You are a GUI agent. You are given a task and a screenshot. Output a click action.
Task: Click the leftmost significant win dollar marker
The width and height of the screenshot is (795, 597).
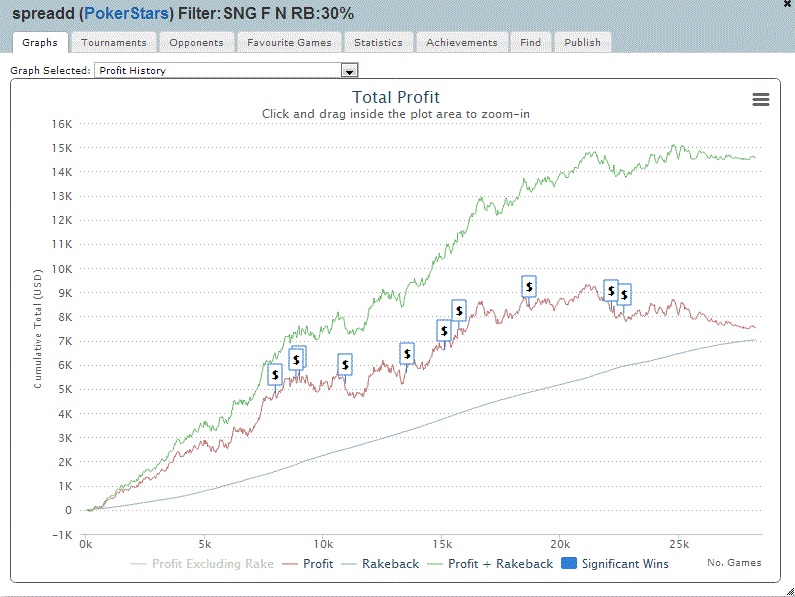click(x=276, y=374)
